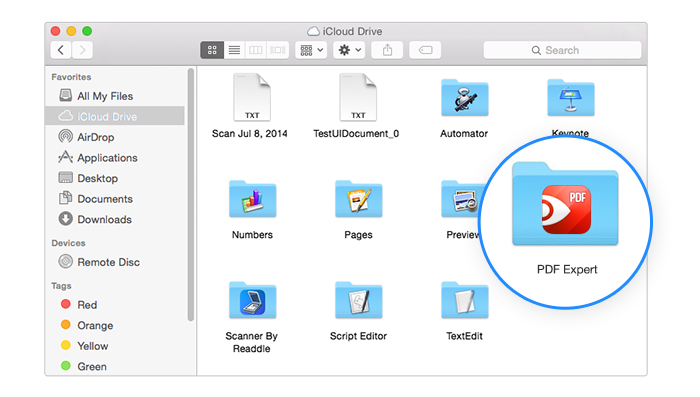Viewport: 700px width, 397px height.
Task: Minimize window with the yellow button
Action: click(x=71, y=31)
